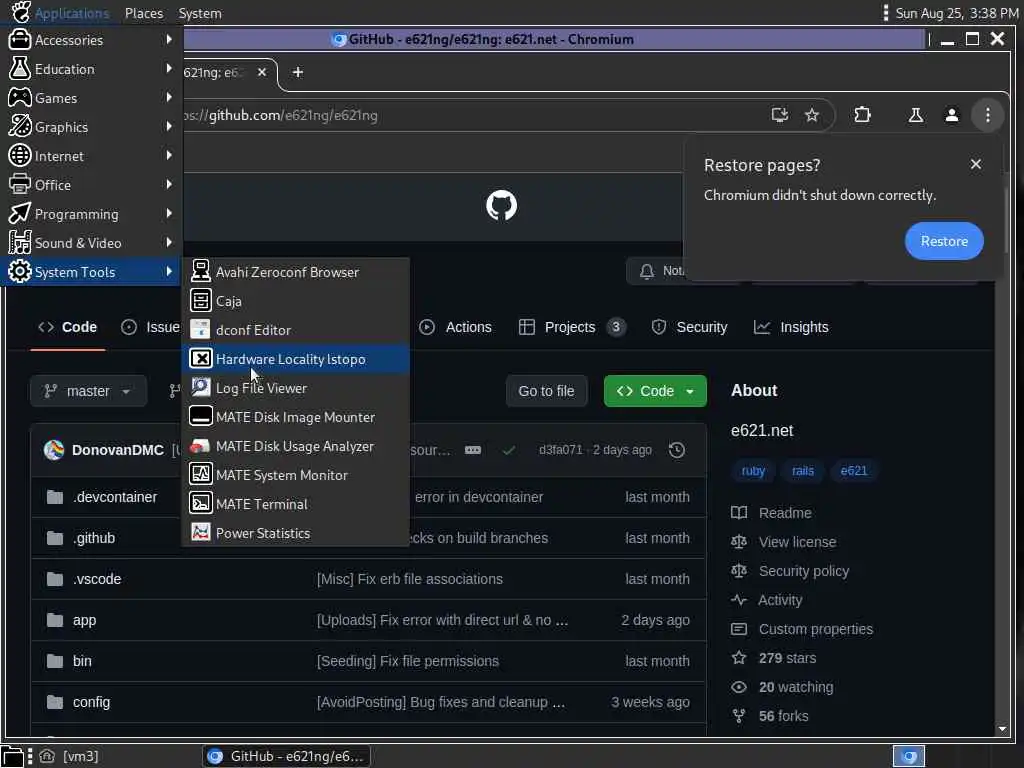Open the Security tab

pyautogui.click(x=689, y=327)
